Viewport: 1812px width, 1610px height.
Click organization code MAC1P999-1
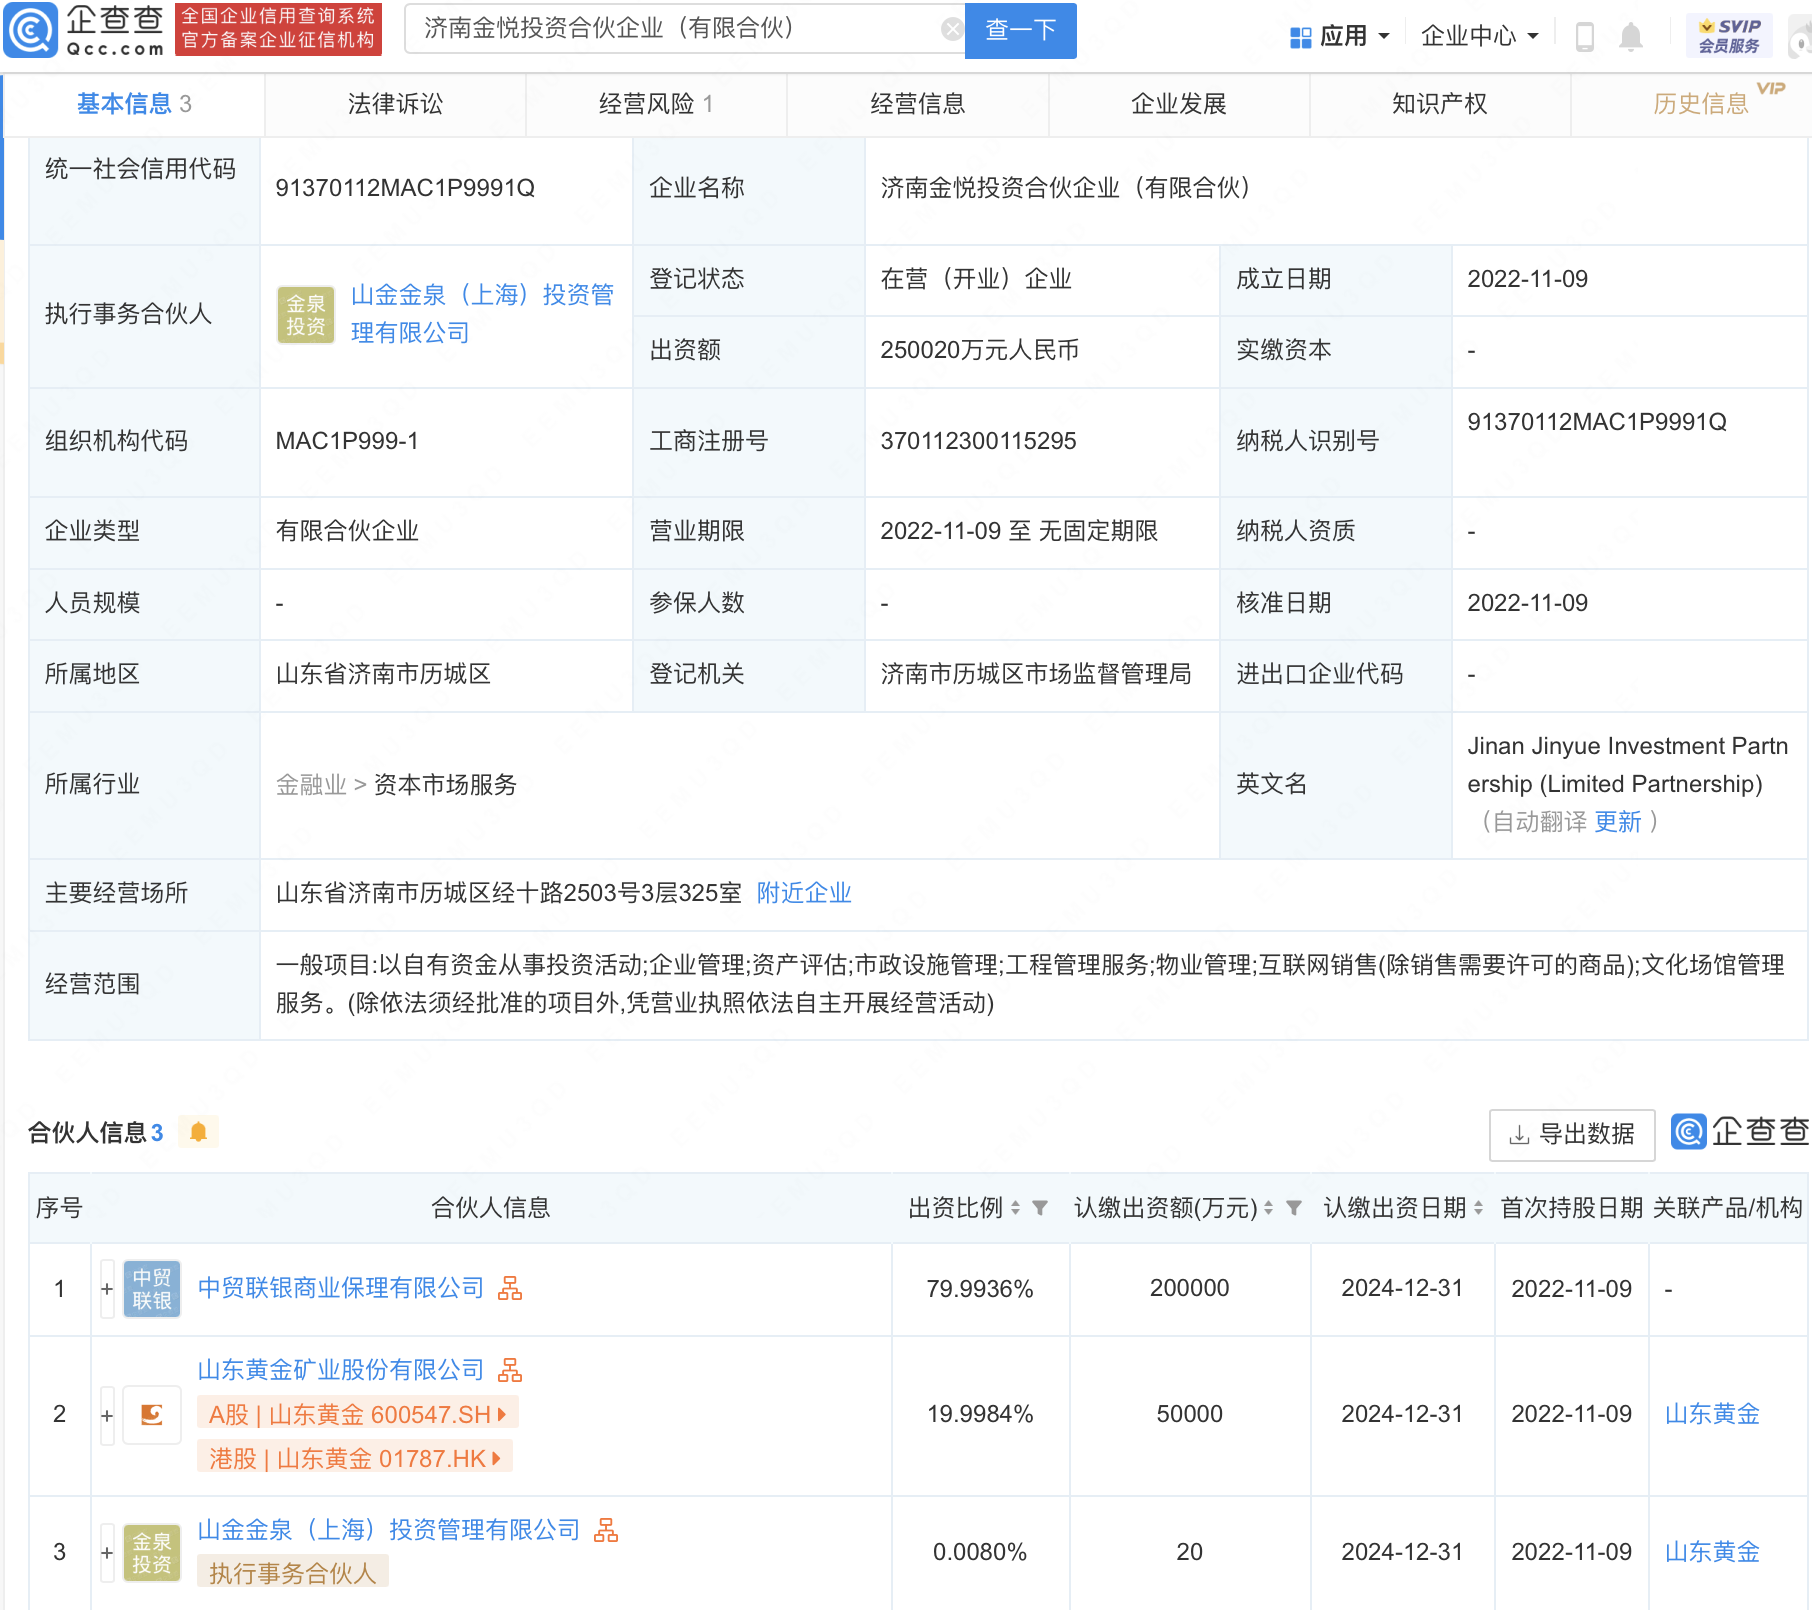pos(347,441)
